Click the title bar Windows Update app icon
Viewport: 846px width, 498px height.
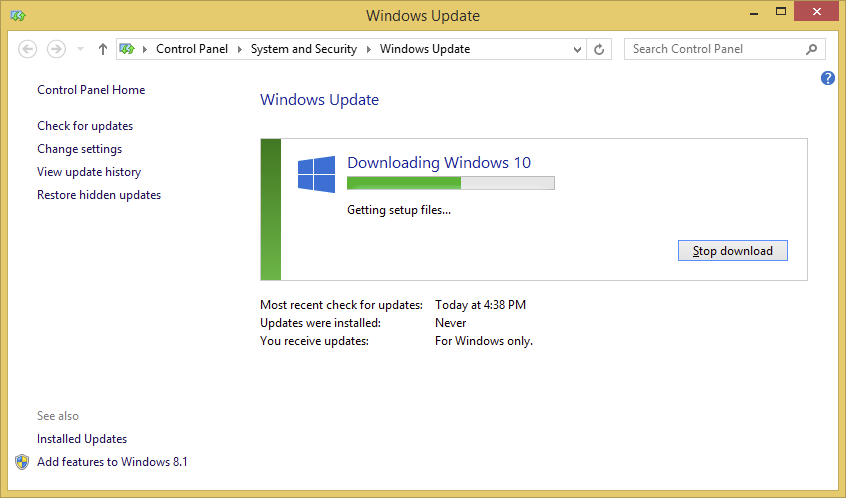(x=18, y=16)
